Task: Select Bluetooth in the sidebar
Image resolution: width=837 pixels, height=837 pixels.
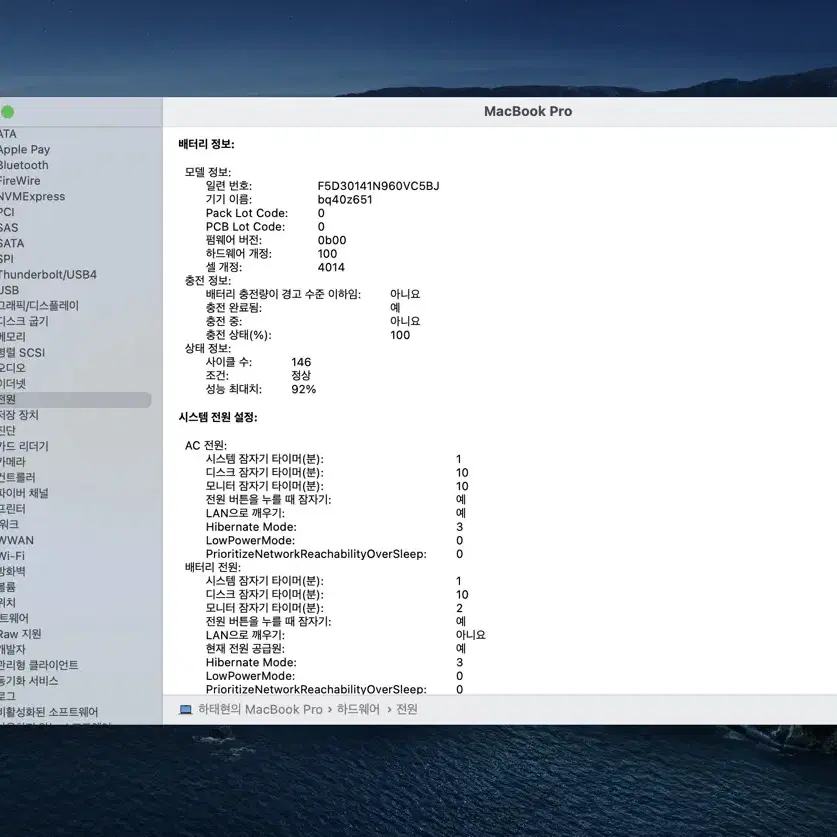Action: point(24,165)
